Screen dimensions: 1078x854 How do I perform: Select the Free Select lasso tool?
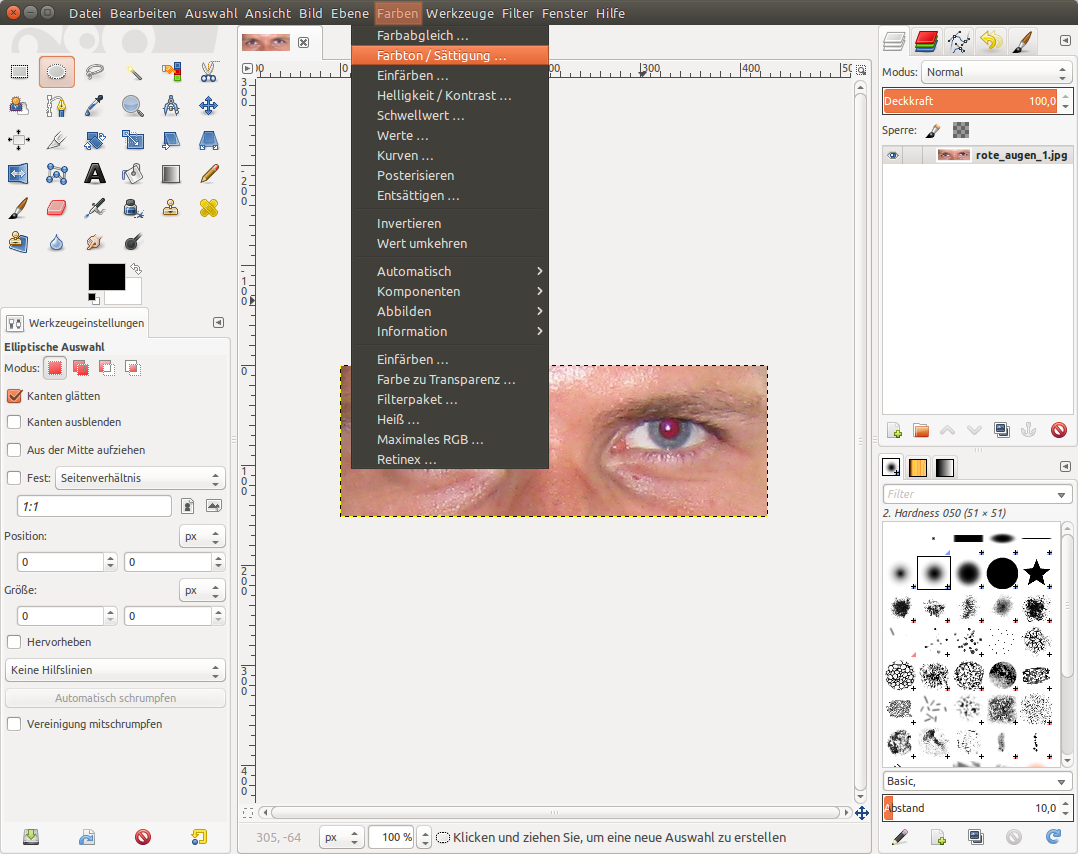pos(95,72)
